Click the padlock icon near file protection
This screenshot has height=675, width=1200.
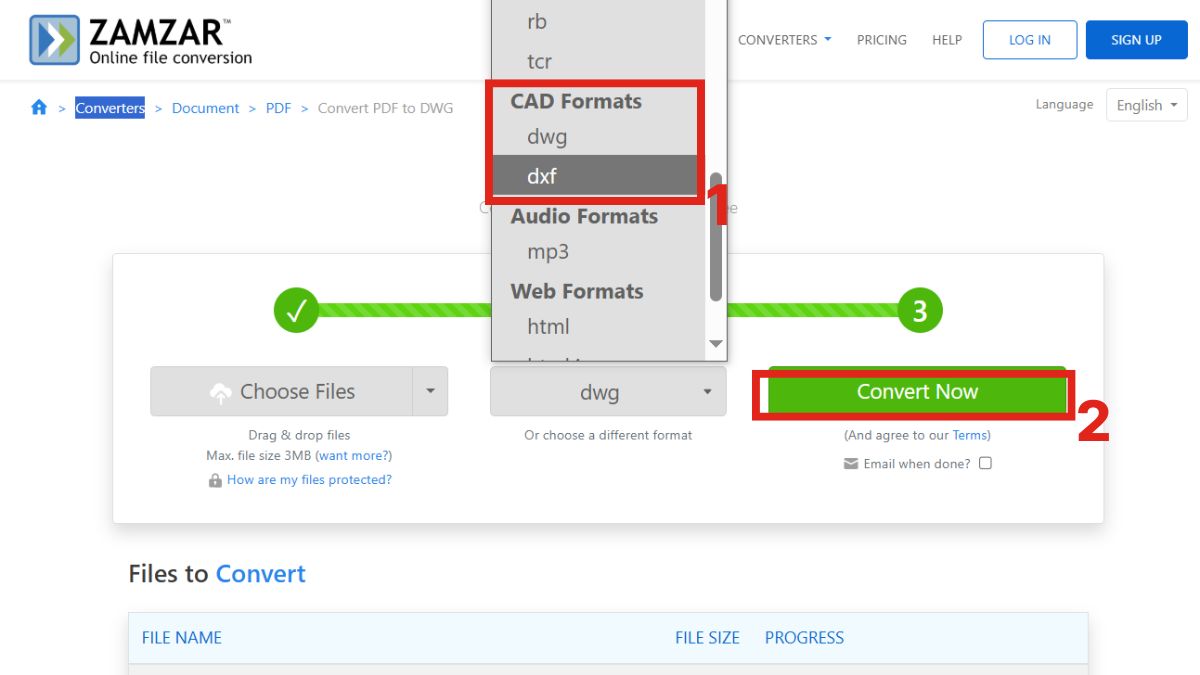pyautogui.click(x=215, y=481)
